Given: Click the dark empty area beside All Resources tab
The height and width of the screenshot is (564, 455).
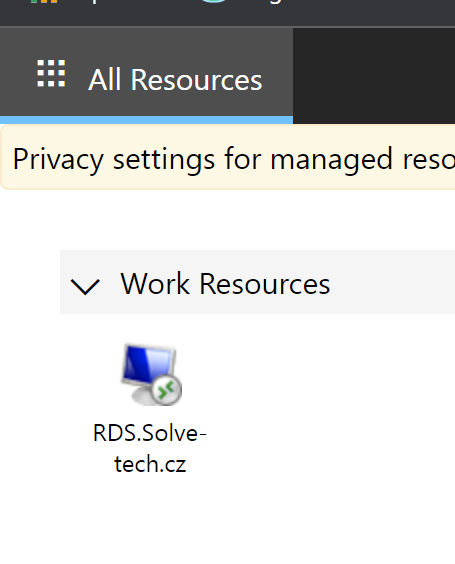Looking at the screenshot, I should [374, 76].
